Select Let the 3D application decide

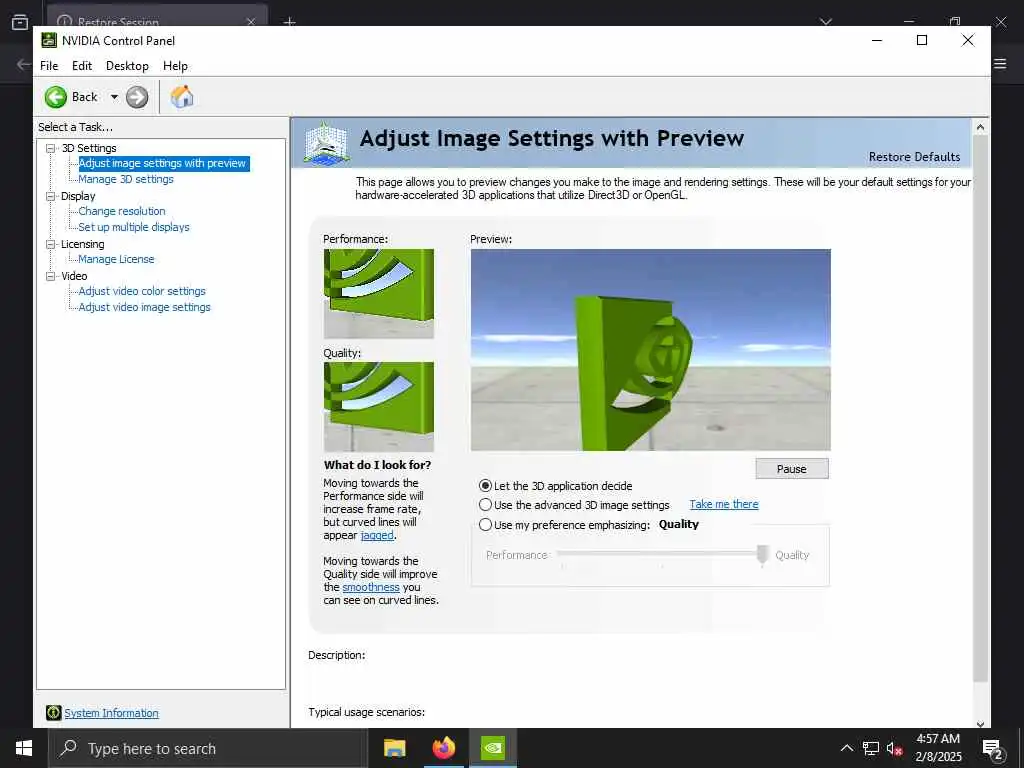[x=485, y=486]
